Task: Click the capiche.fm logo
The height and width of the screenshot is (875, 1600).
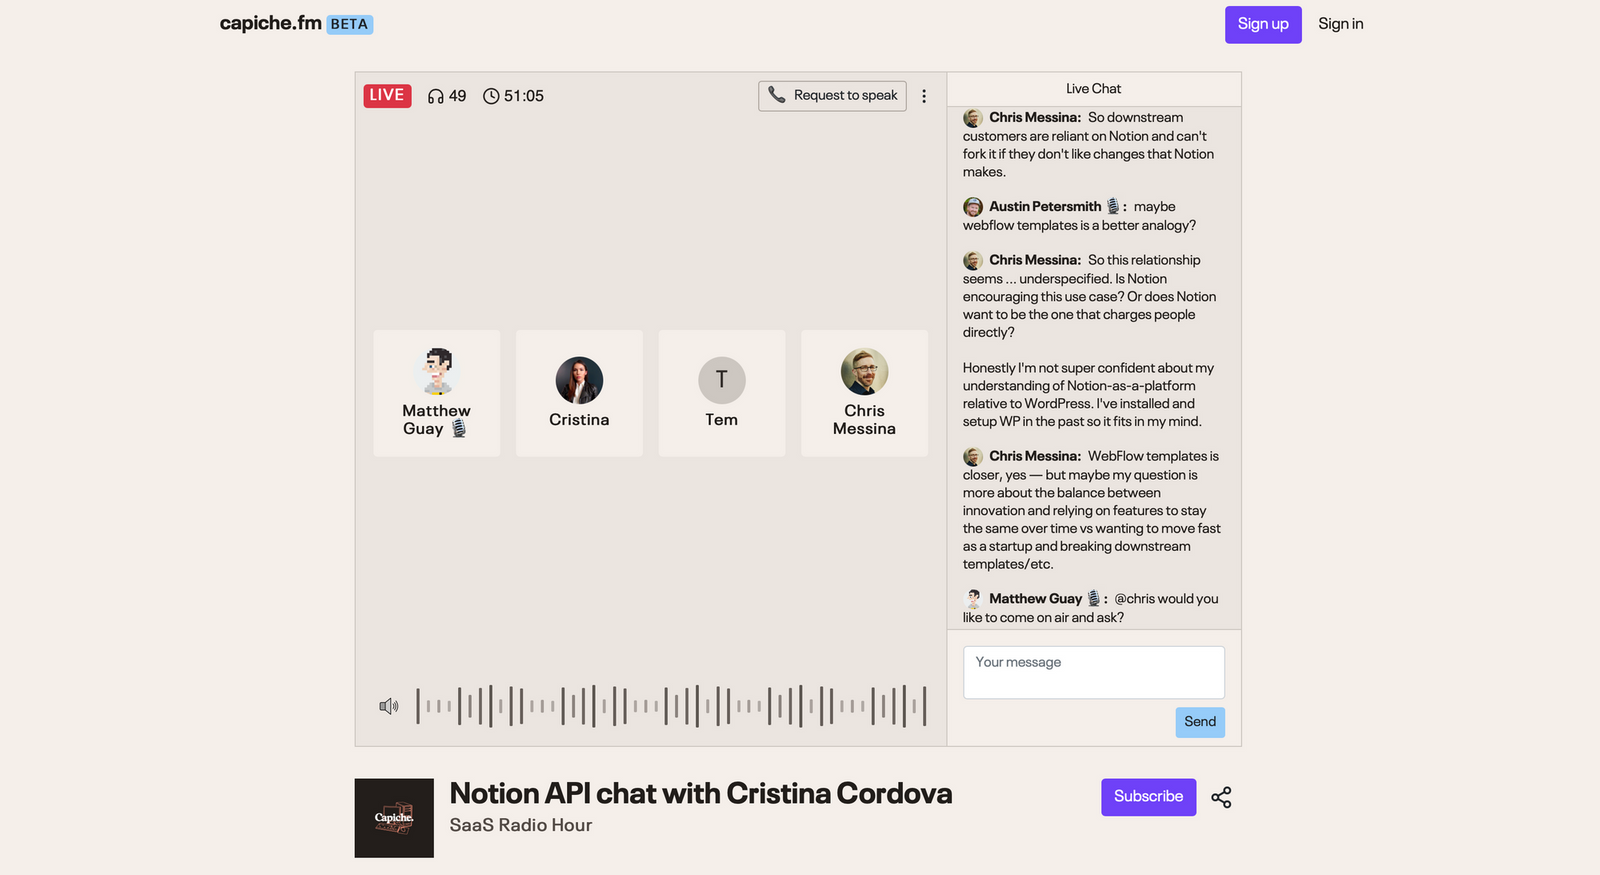Action: coord(270,23)
